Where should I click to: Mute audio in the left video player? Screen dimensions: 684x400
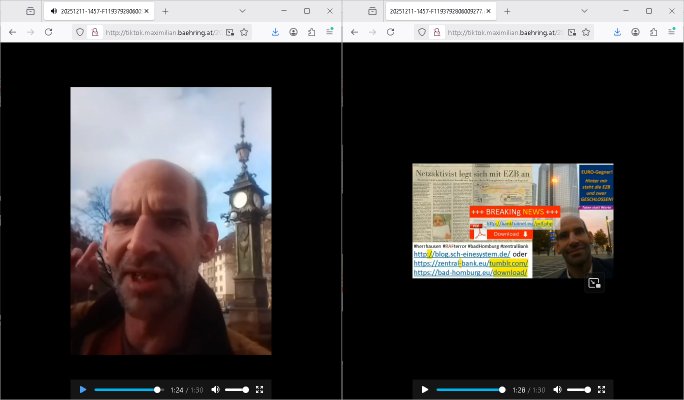(215, 389)
